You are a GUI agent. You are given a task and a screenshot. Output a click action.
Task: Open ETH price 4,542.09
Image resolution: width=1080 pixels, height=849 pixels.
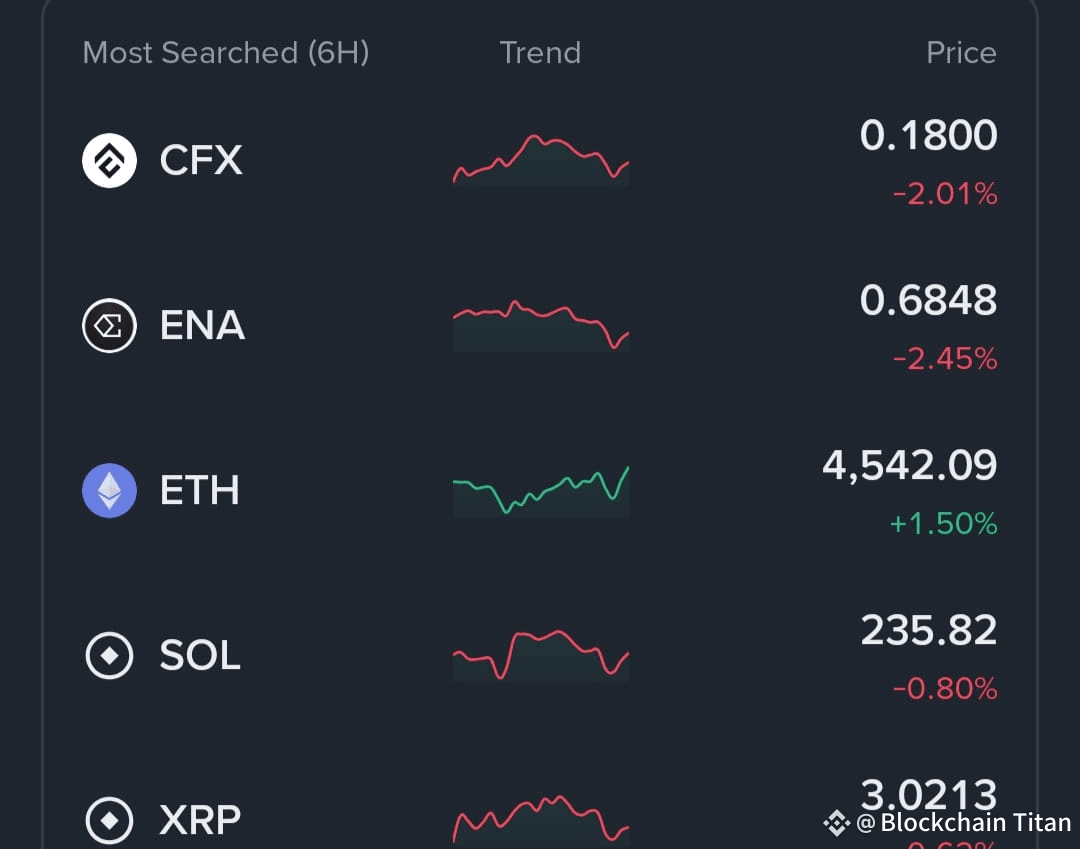909,464
